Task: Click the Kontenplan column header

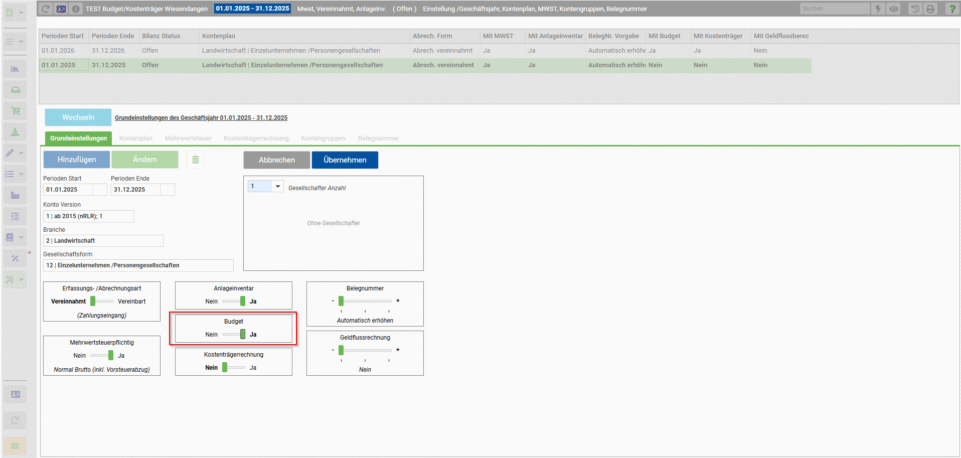Action: coord(303,36)
